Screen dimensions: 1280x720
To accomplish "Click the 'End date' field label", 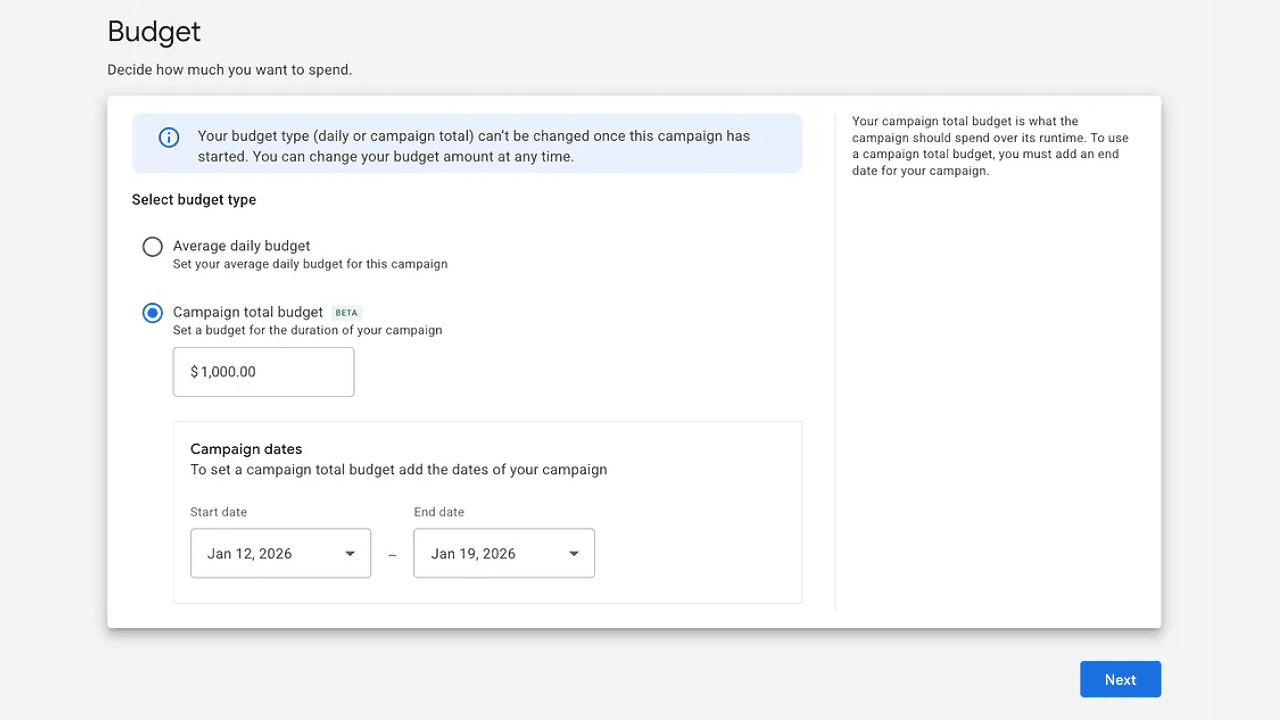I will click(x=439, y=512).
